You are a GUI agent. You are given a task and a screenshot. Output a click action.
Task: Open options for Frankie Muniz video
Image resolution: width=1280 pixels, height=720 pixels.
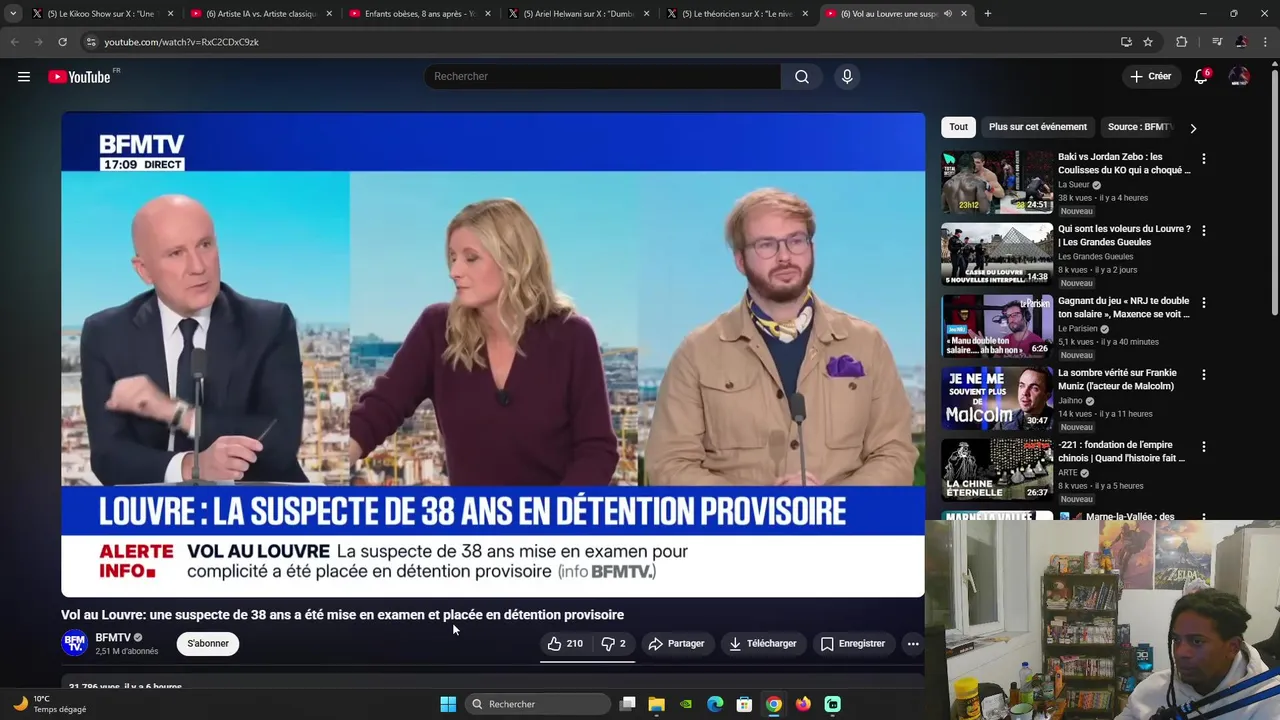(1204, 375)
